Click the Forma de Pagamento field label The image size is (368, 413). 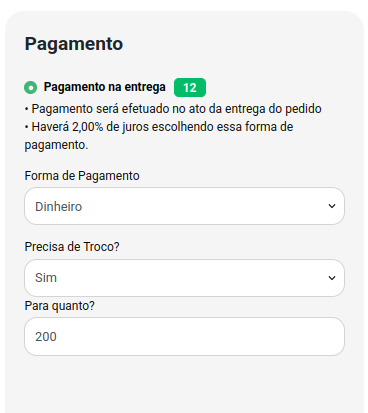pos(82,176)
